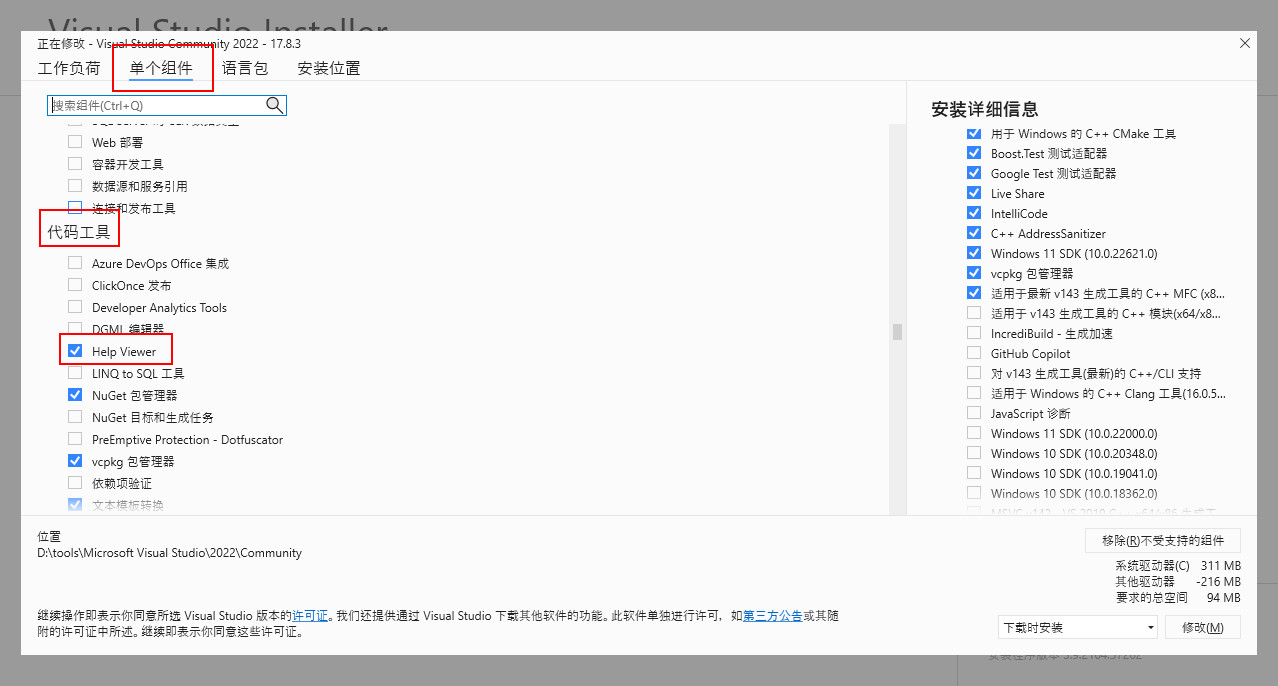The width and height of the screenshot is (1278, 686).
Task: Disable Live Share in install details
Action: point(974,193)
